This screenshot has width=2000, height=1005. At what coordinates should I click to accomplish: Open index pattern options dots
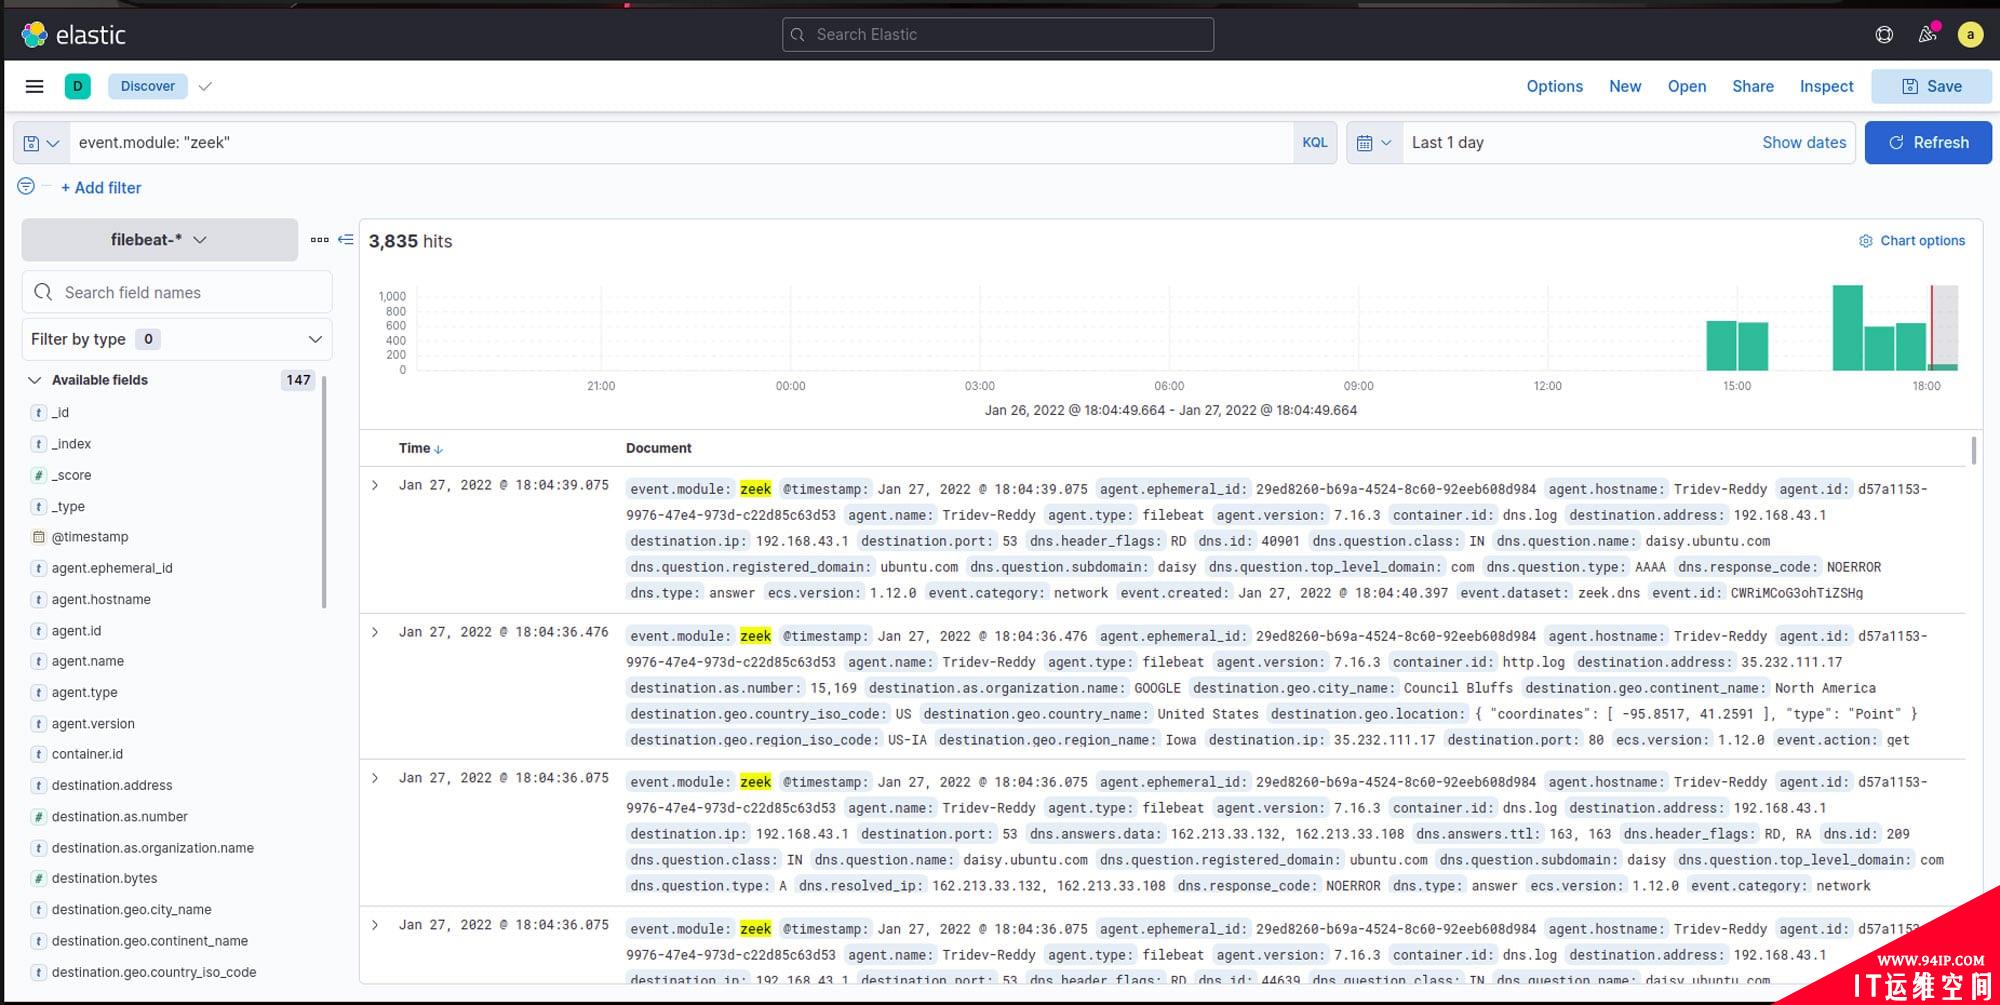pyautogui.click(x=319, y=240)
